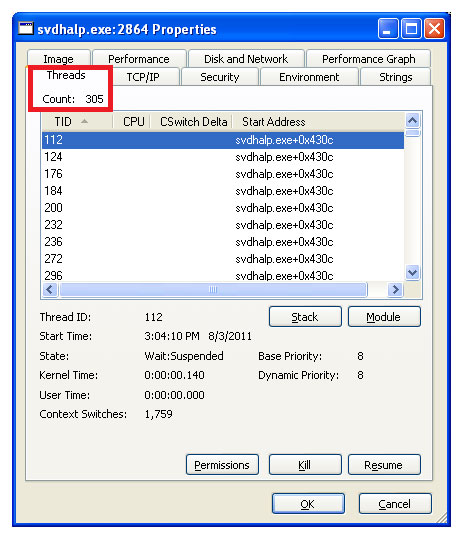464x540 pixels.
Task: Select thread row with TID 112
Action: click(x=223, y=140)
